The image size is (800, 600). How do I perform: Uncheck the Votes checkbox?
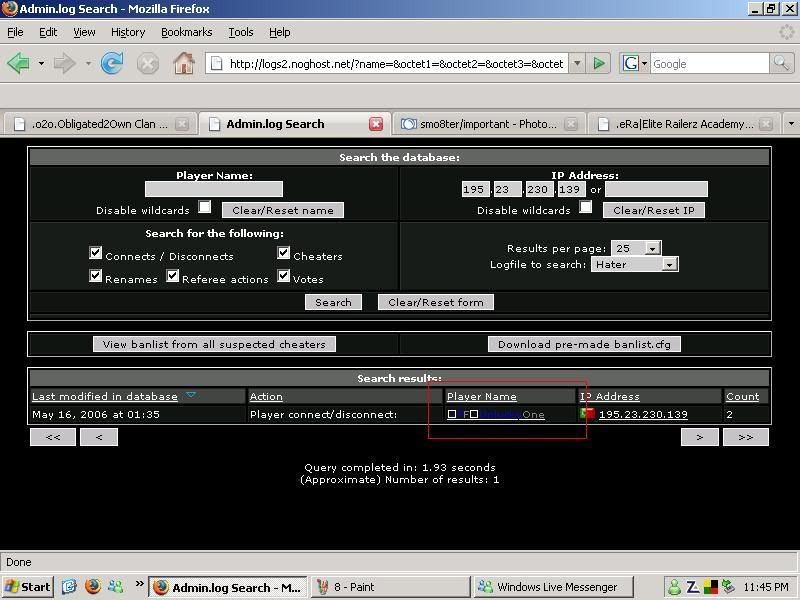284,276
